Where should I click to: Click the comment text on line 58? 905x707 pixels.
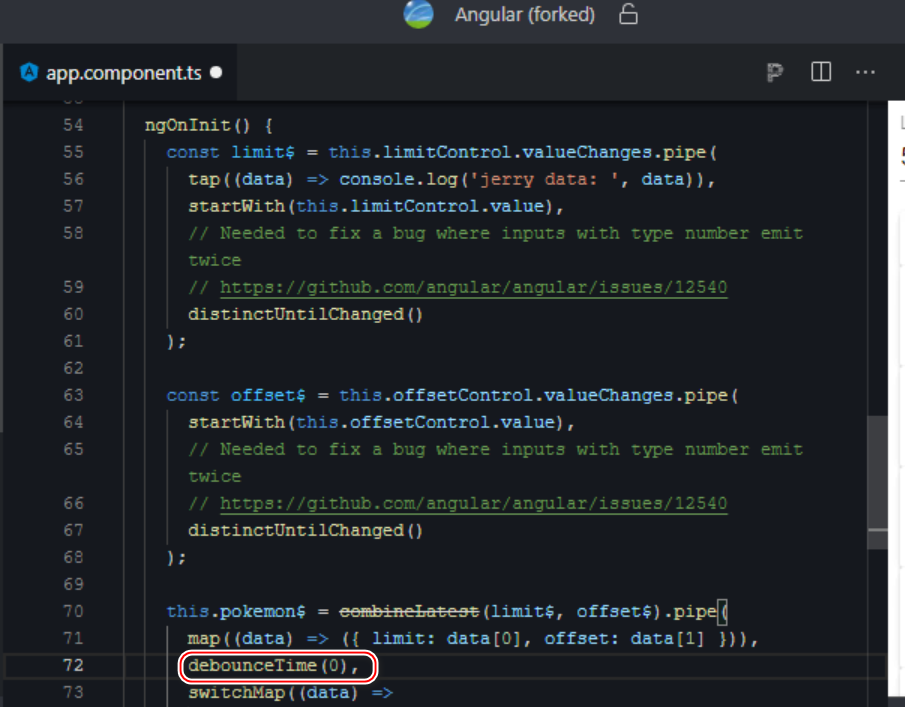[495, 247]
